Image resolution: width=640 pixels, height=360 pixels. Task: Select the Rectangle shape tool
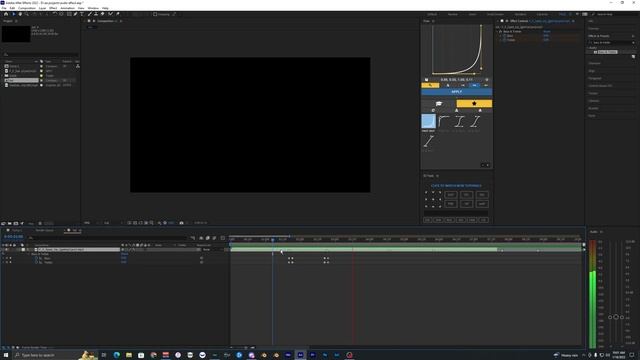[69, 14]
